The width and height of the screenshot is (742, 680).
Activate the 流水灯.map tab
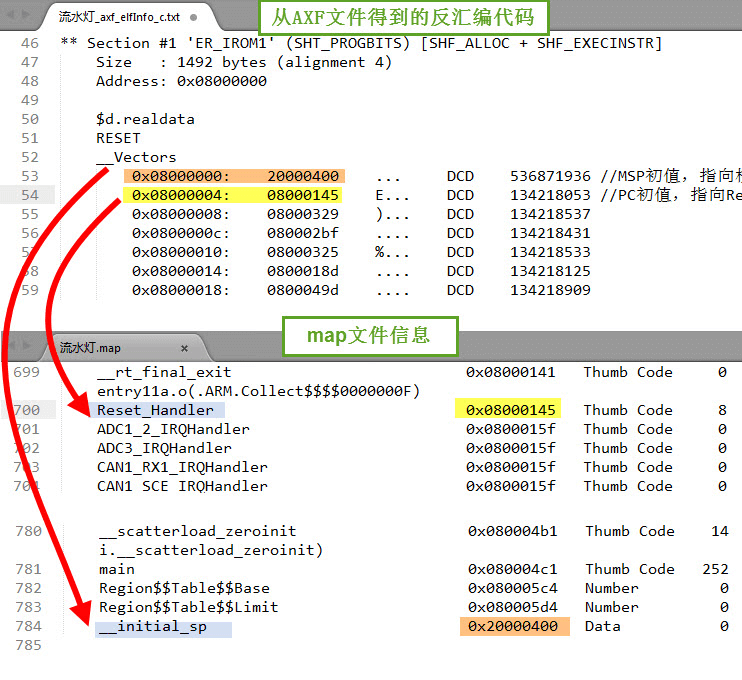[x=92, y=348]
